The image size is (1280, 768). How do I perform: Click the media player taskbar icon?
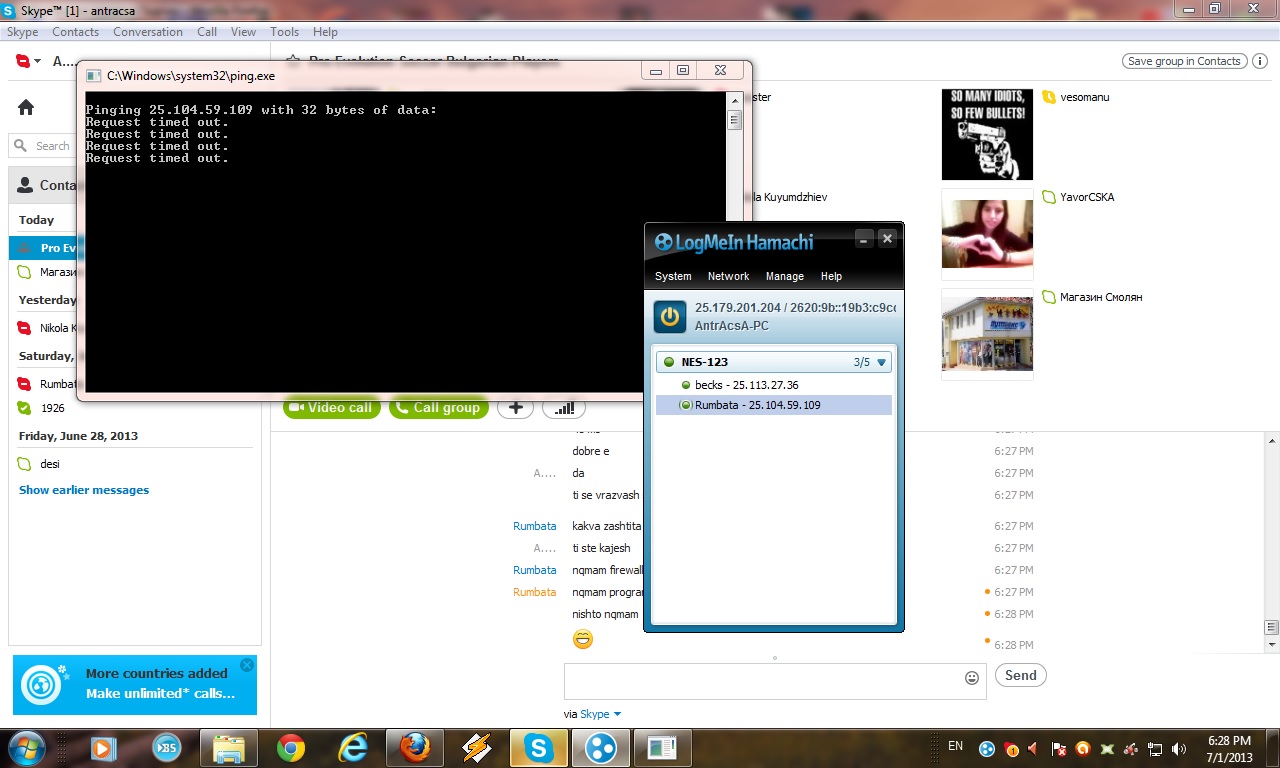pyautogui.click(x=103, y=748)
